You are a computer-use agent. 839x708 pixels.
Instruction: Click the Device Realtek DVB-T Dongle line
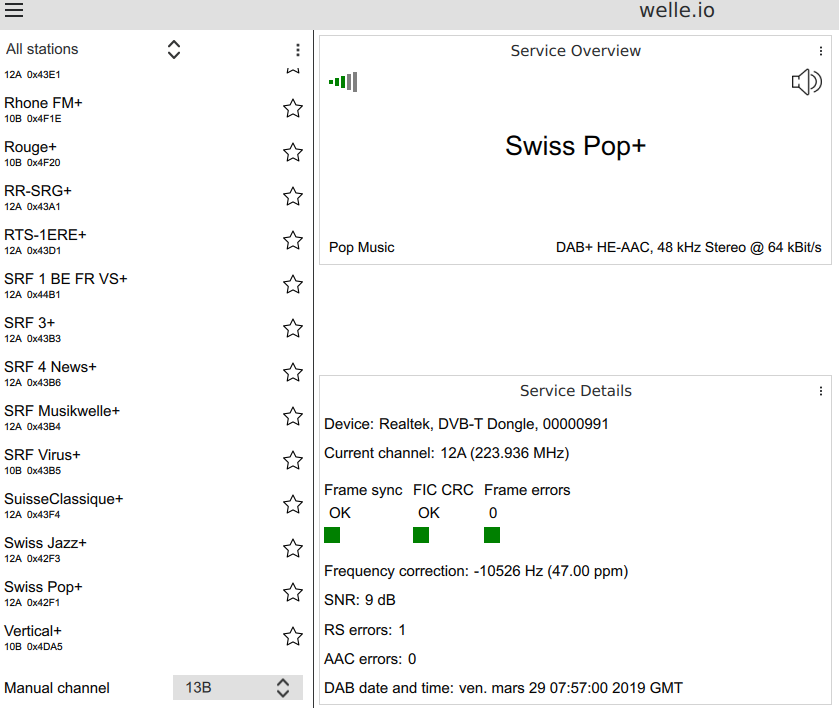466,424
